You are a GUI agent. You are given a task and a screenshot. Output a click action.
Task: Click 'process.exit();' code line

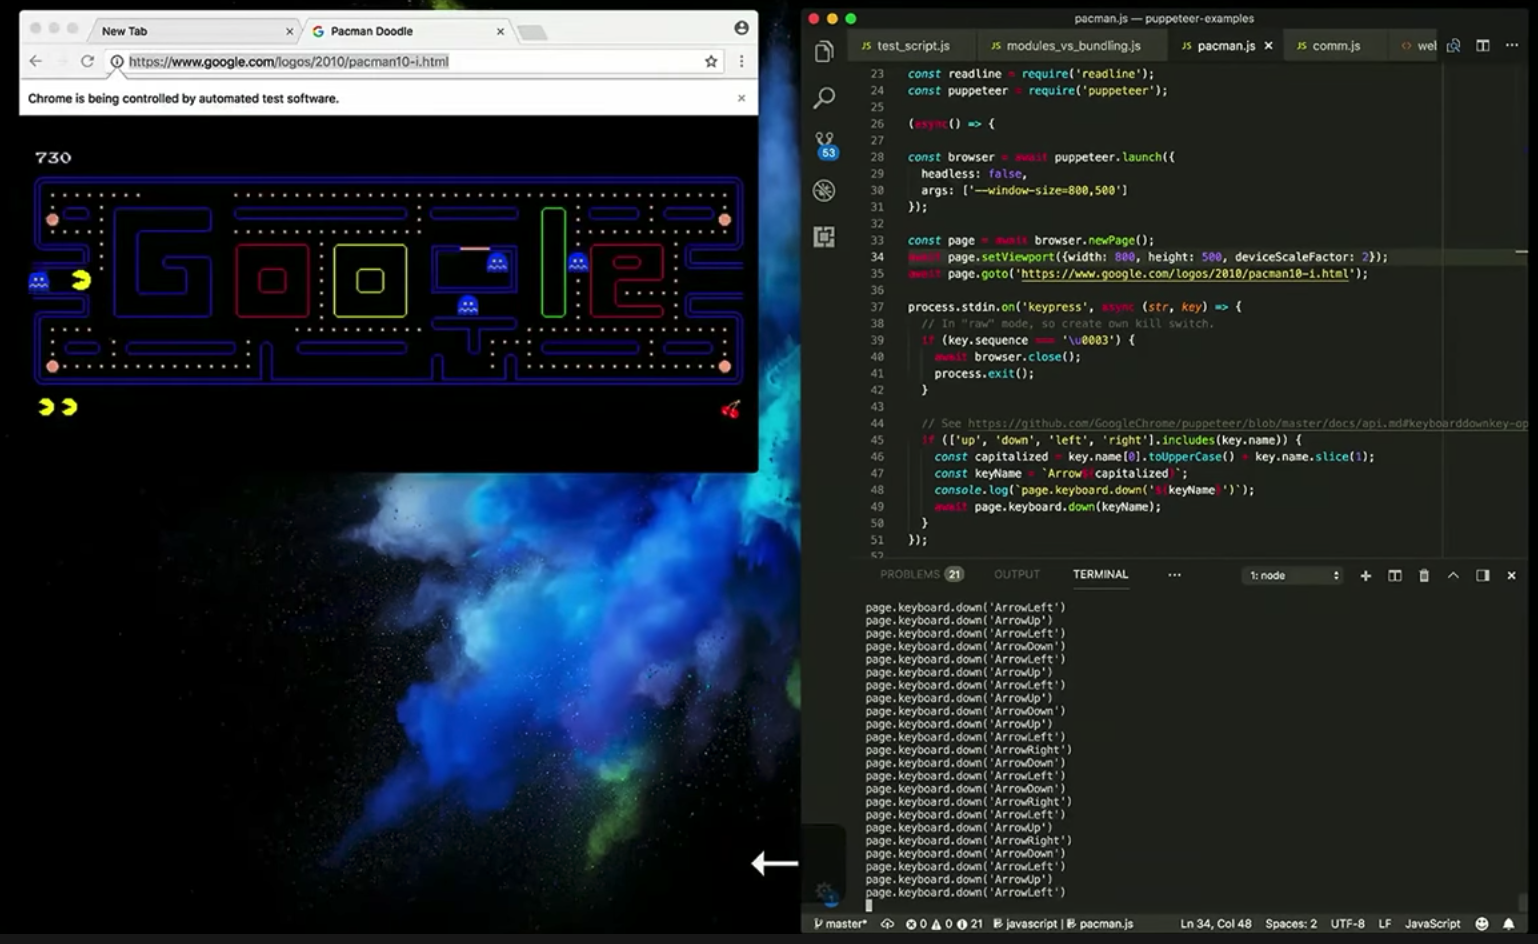click(984, 374)
